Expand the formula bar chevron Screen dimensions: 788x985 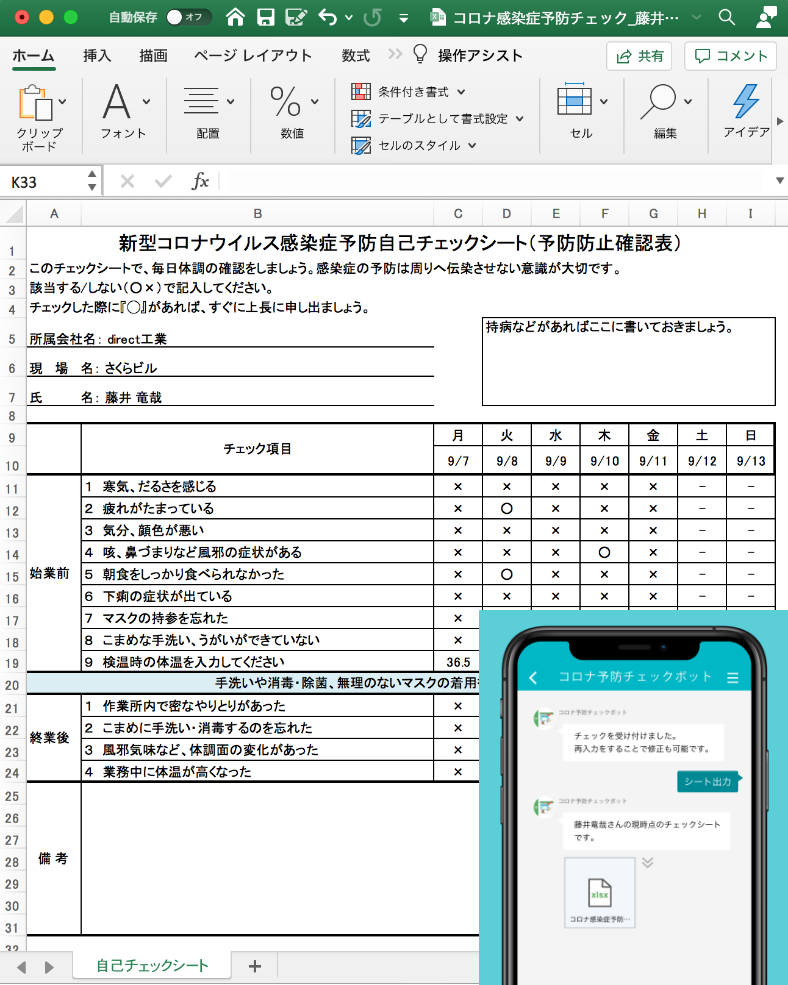779,181
